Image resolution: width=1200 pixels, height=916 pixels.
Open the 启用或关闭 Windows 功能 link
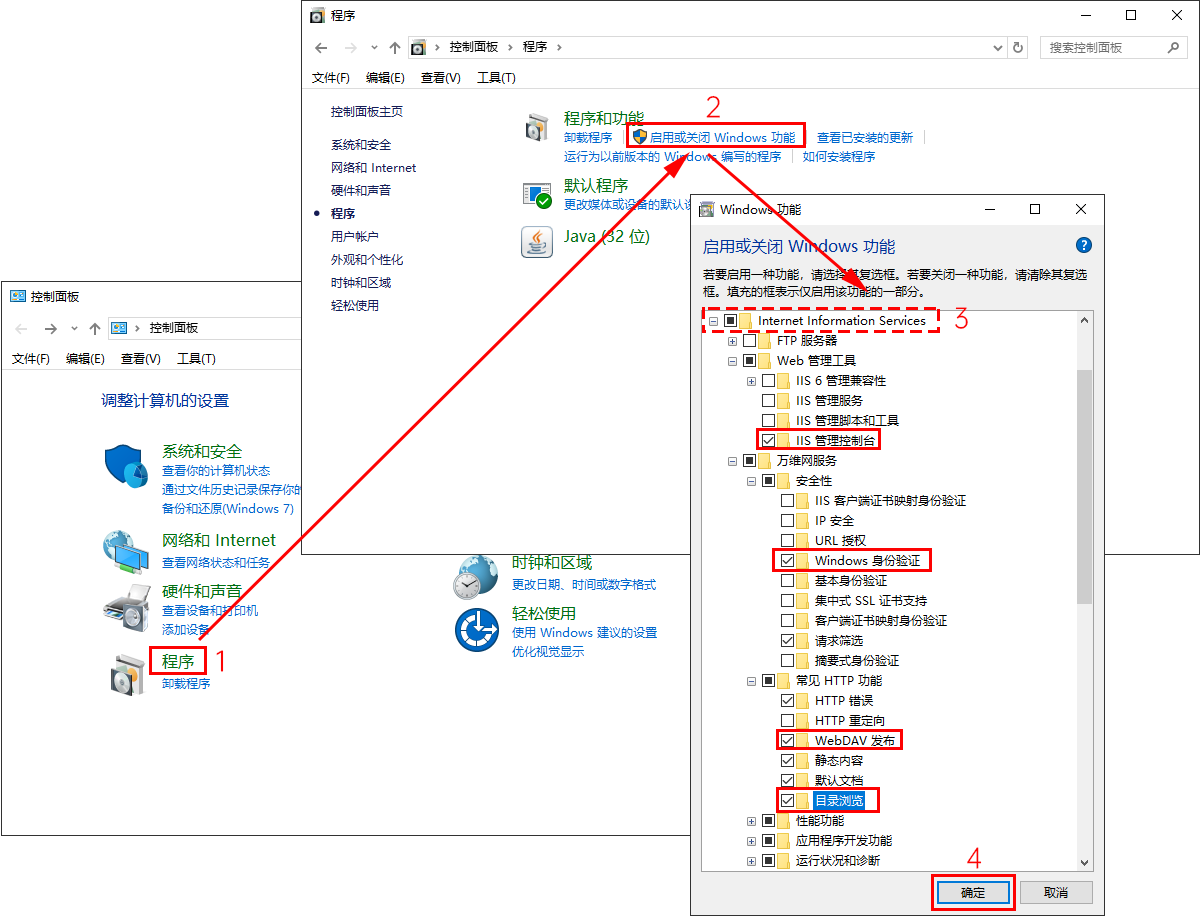[x=723, y=137]
